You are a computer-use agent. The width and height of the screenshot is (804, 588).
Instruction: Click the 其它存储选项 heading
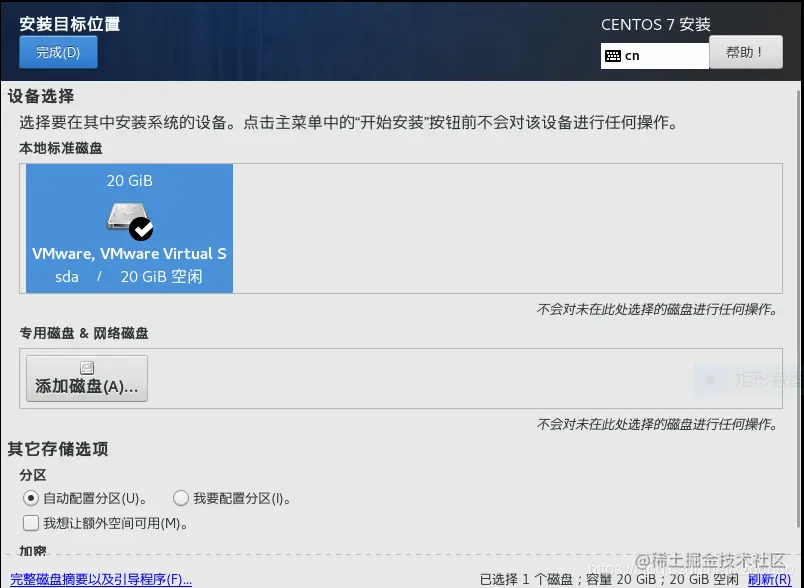[x=57, y=449]
